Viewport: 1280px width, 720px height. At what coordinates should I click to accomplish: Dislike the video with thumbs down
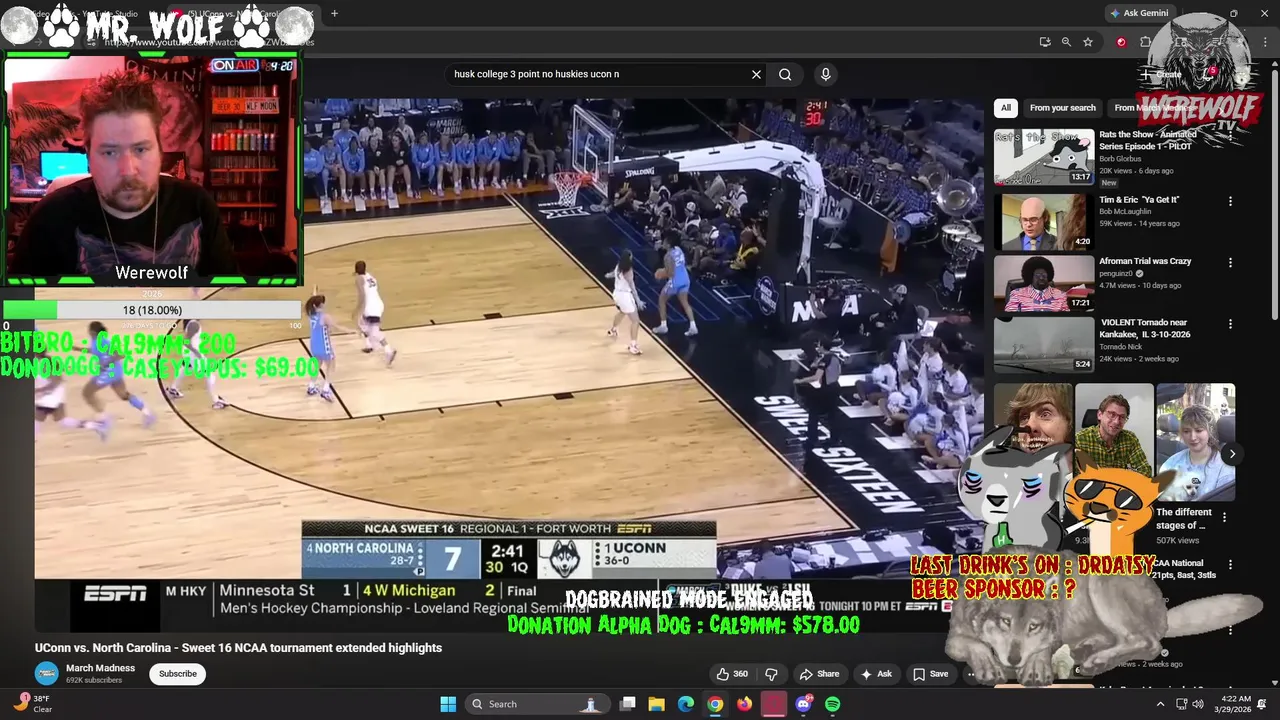pyautogui.click(x=771, y=674)
